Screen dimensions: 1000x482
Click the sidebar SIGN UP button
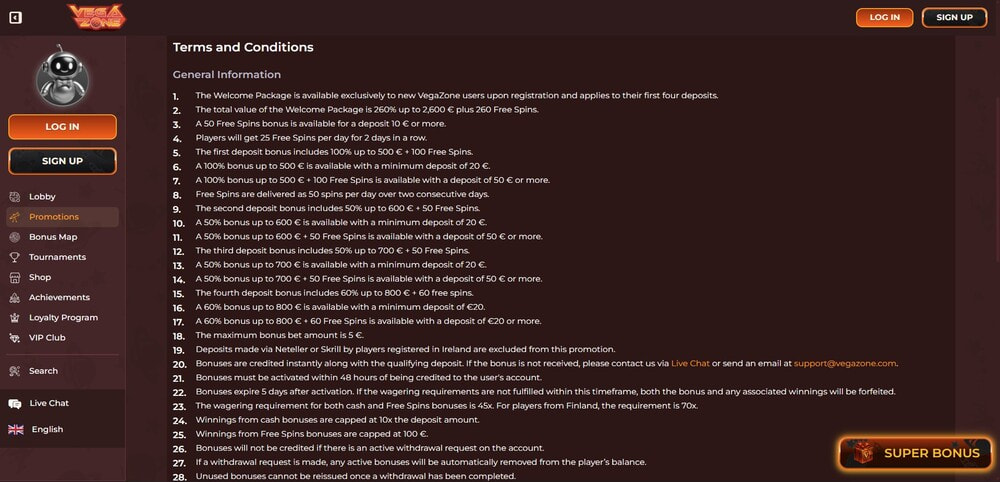[x=62, y=161]
